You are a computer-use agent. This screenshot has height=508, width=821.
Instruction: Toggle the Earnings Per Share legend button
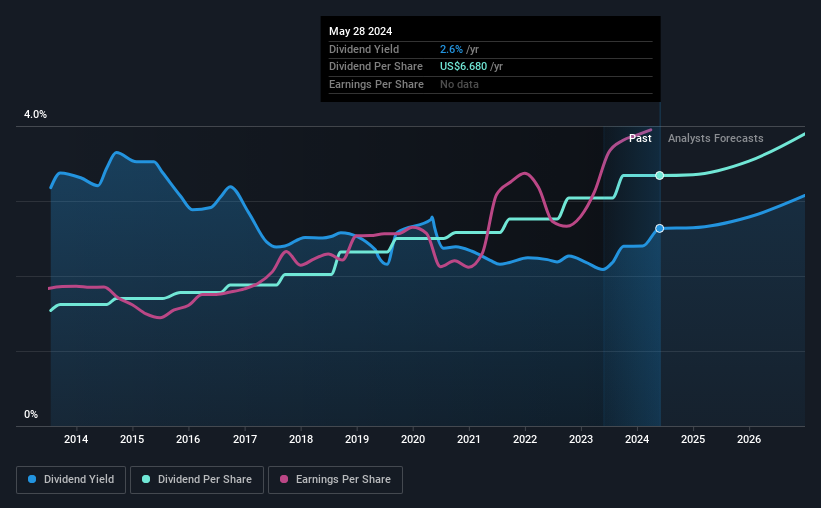(x=335, y=480)
